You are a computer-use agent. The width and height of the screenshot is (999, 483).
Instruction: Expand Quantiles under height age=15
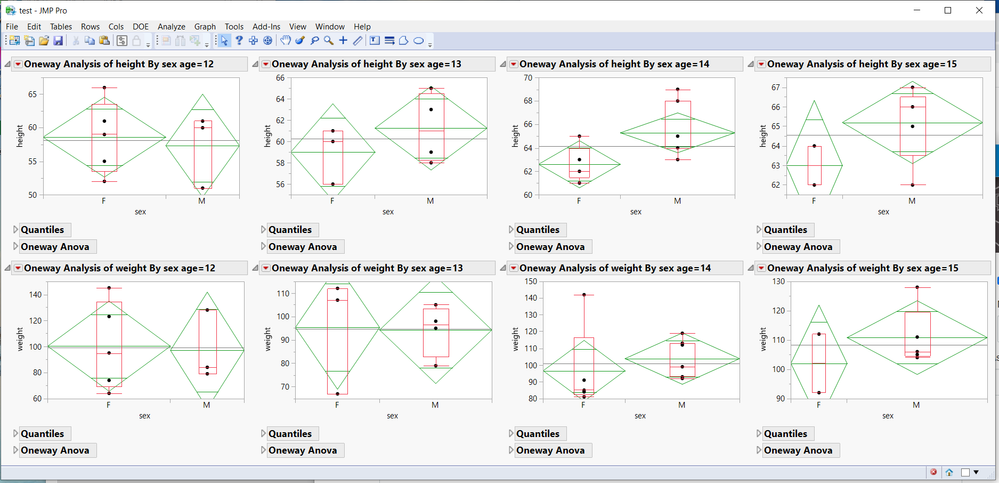click(759, 230)
